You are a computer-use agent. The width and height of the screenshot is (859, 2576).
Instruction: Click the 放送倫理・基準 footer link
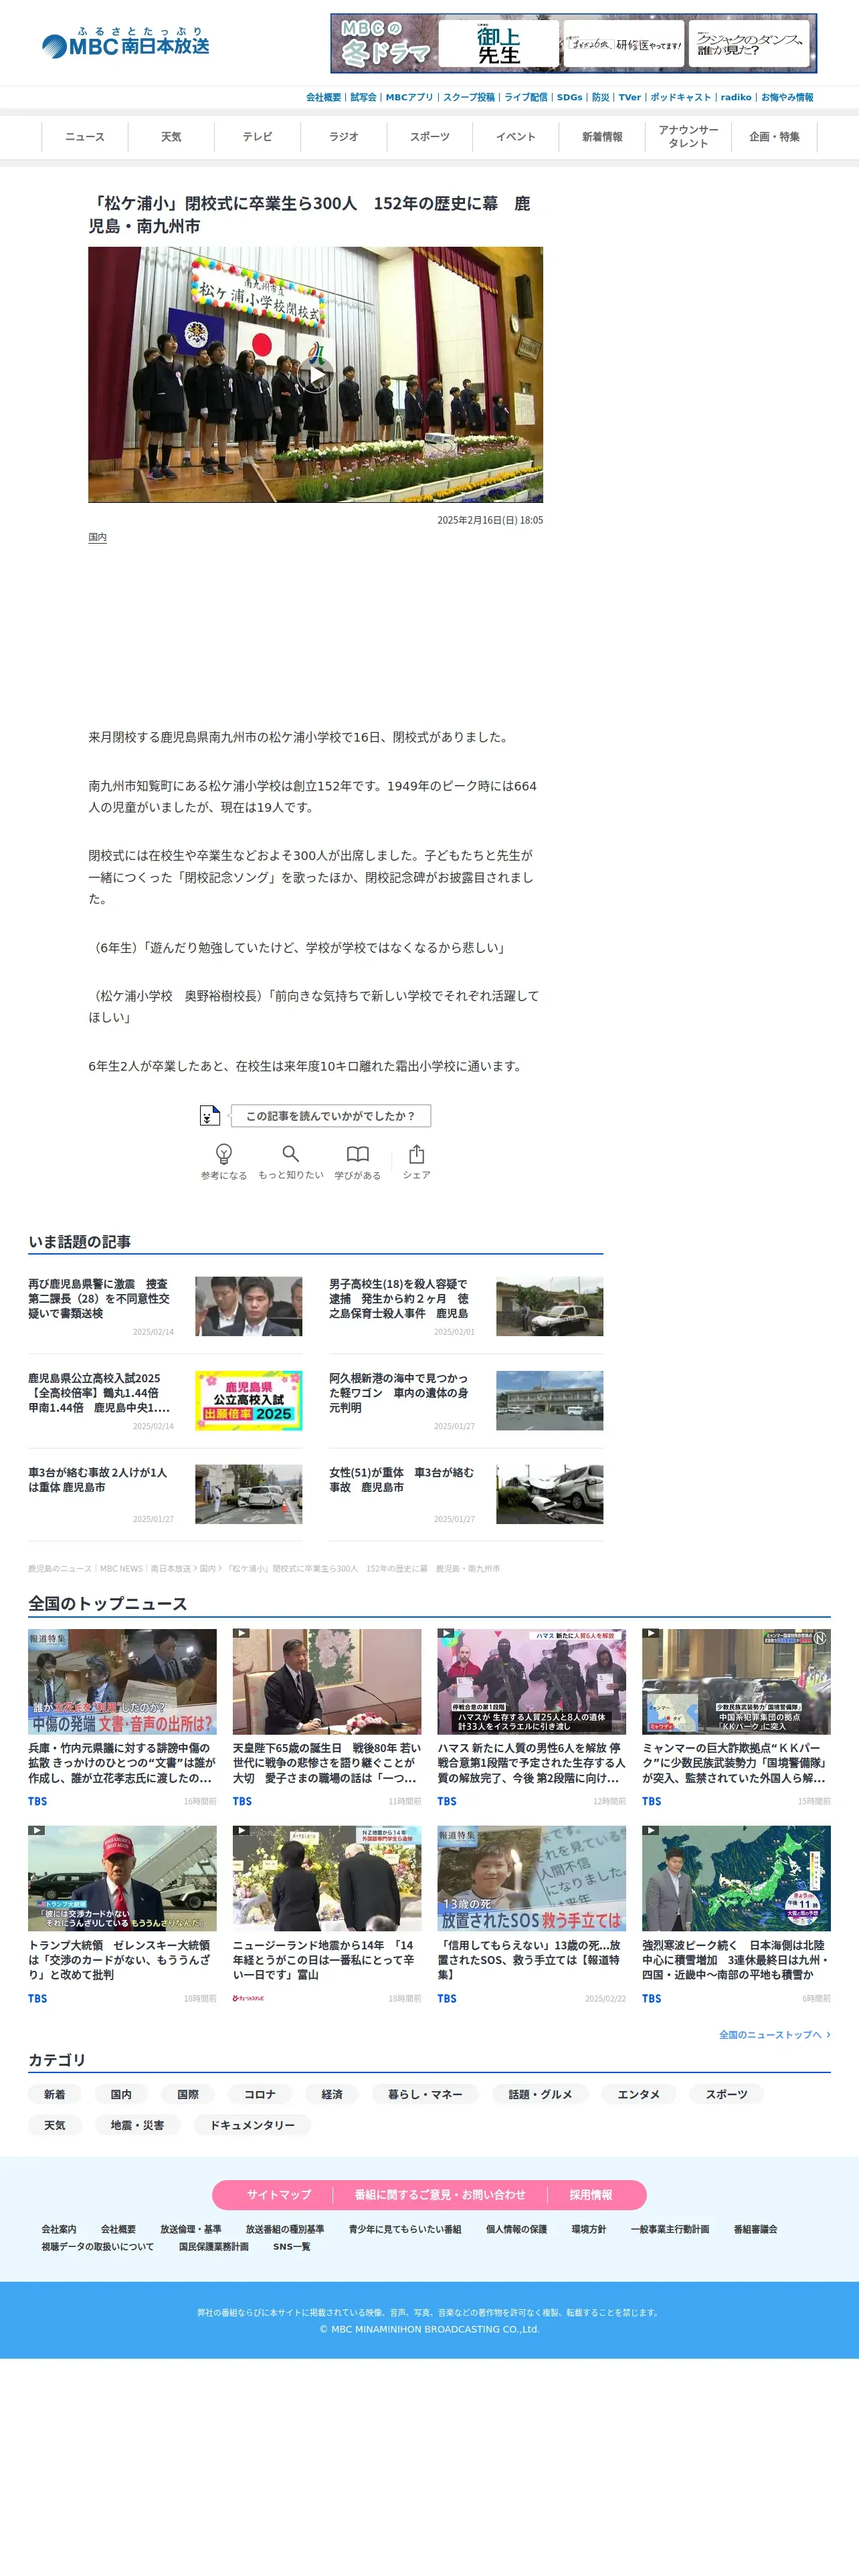click(190, 2229)
